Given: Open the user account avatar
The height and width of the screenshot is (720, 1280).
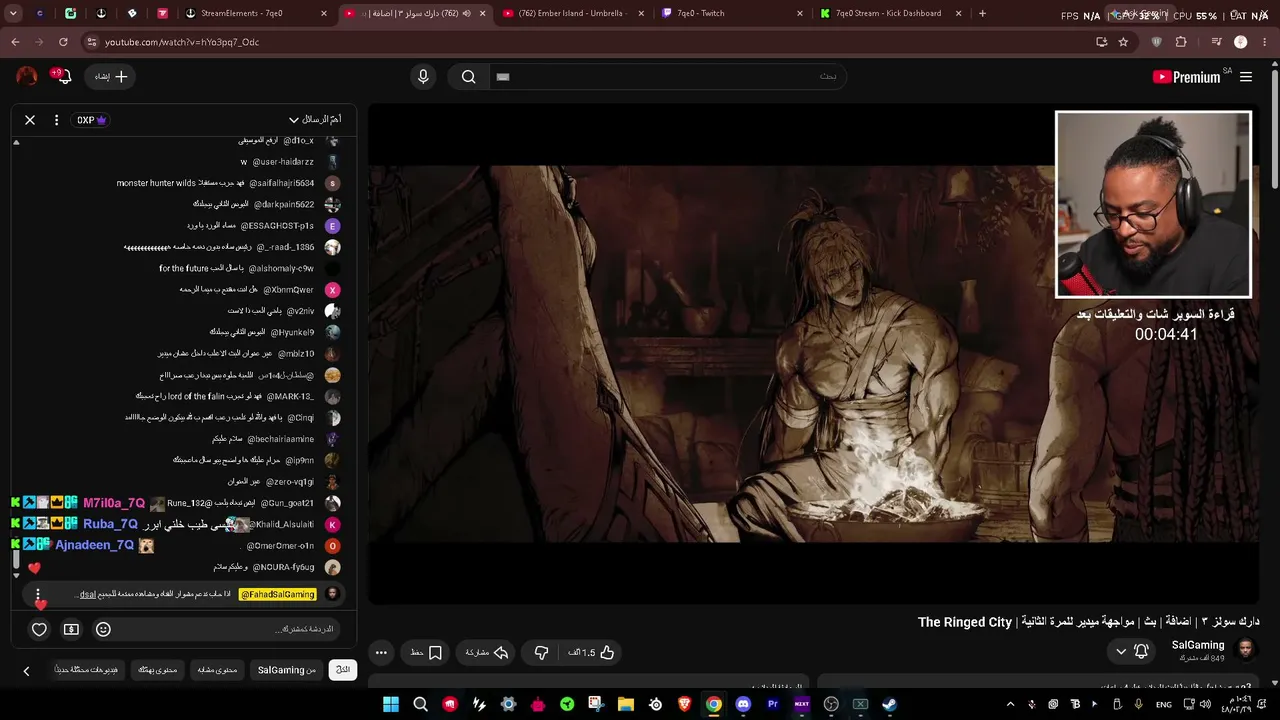Looking at the screenshot, I should click(x=27, y=77).
